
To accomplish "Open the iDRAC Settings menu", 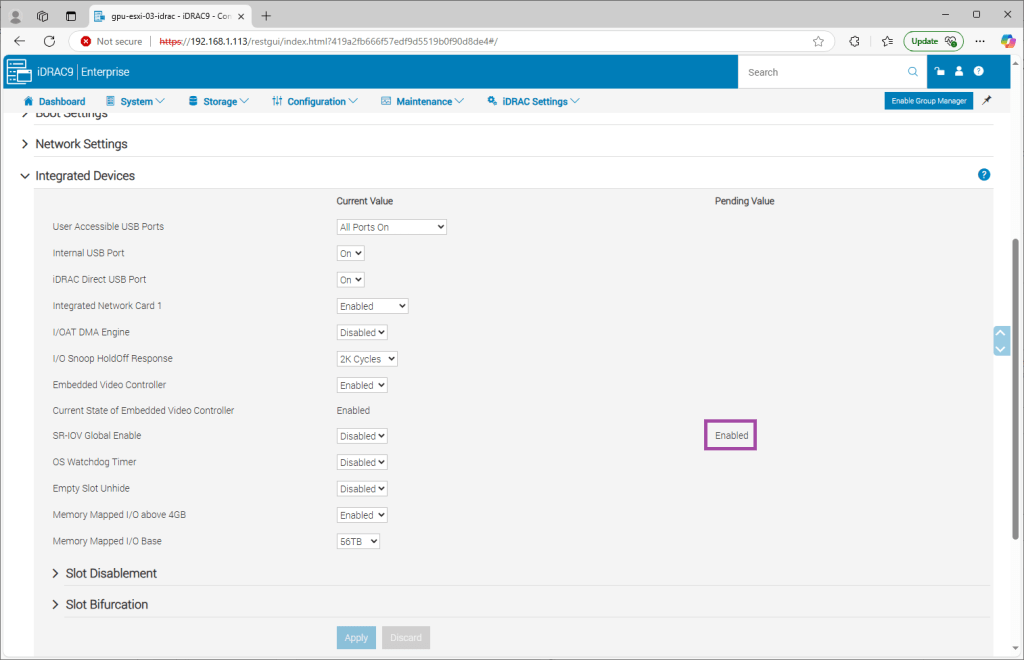I will click(533, 101).
